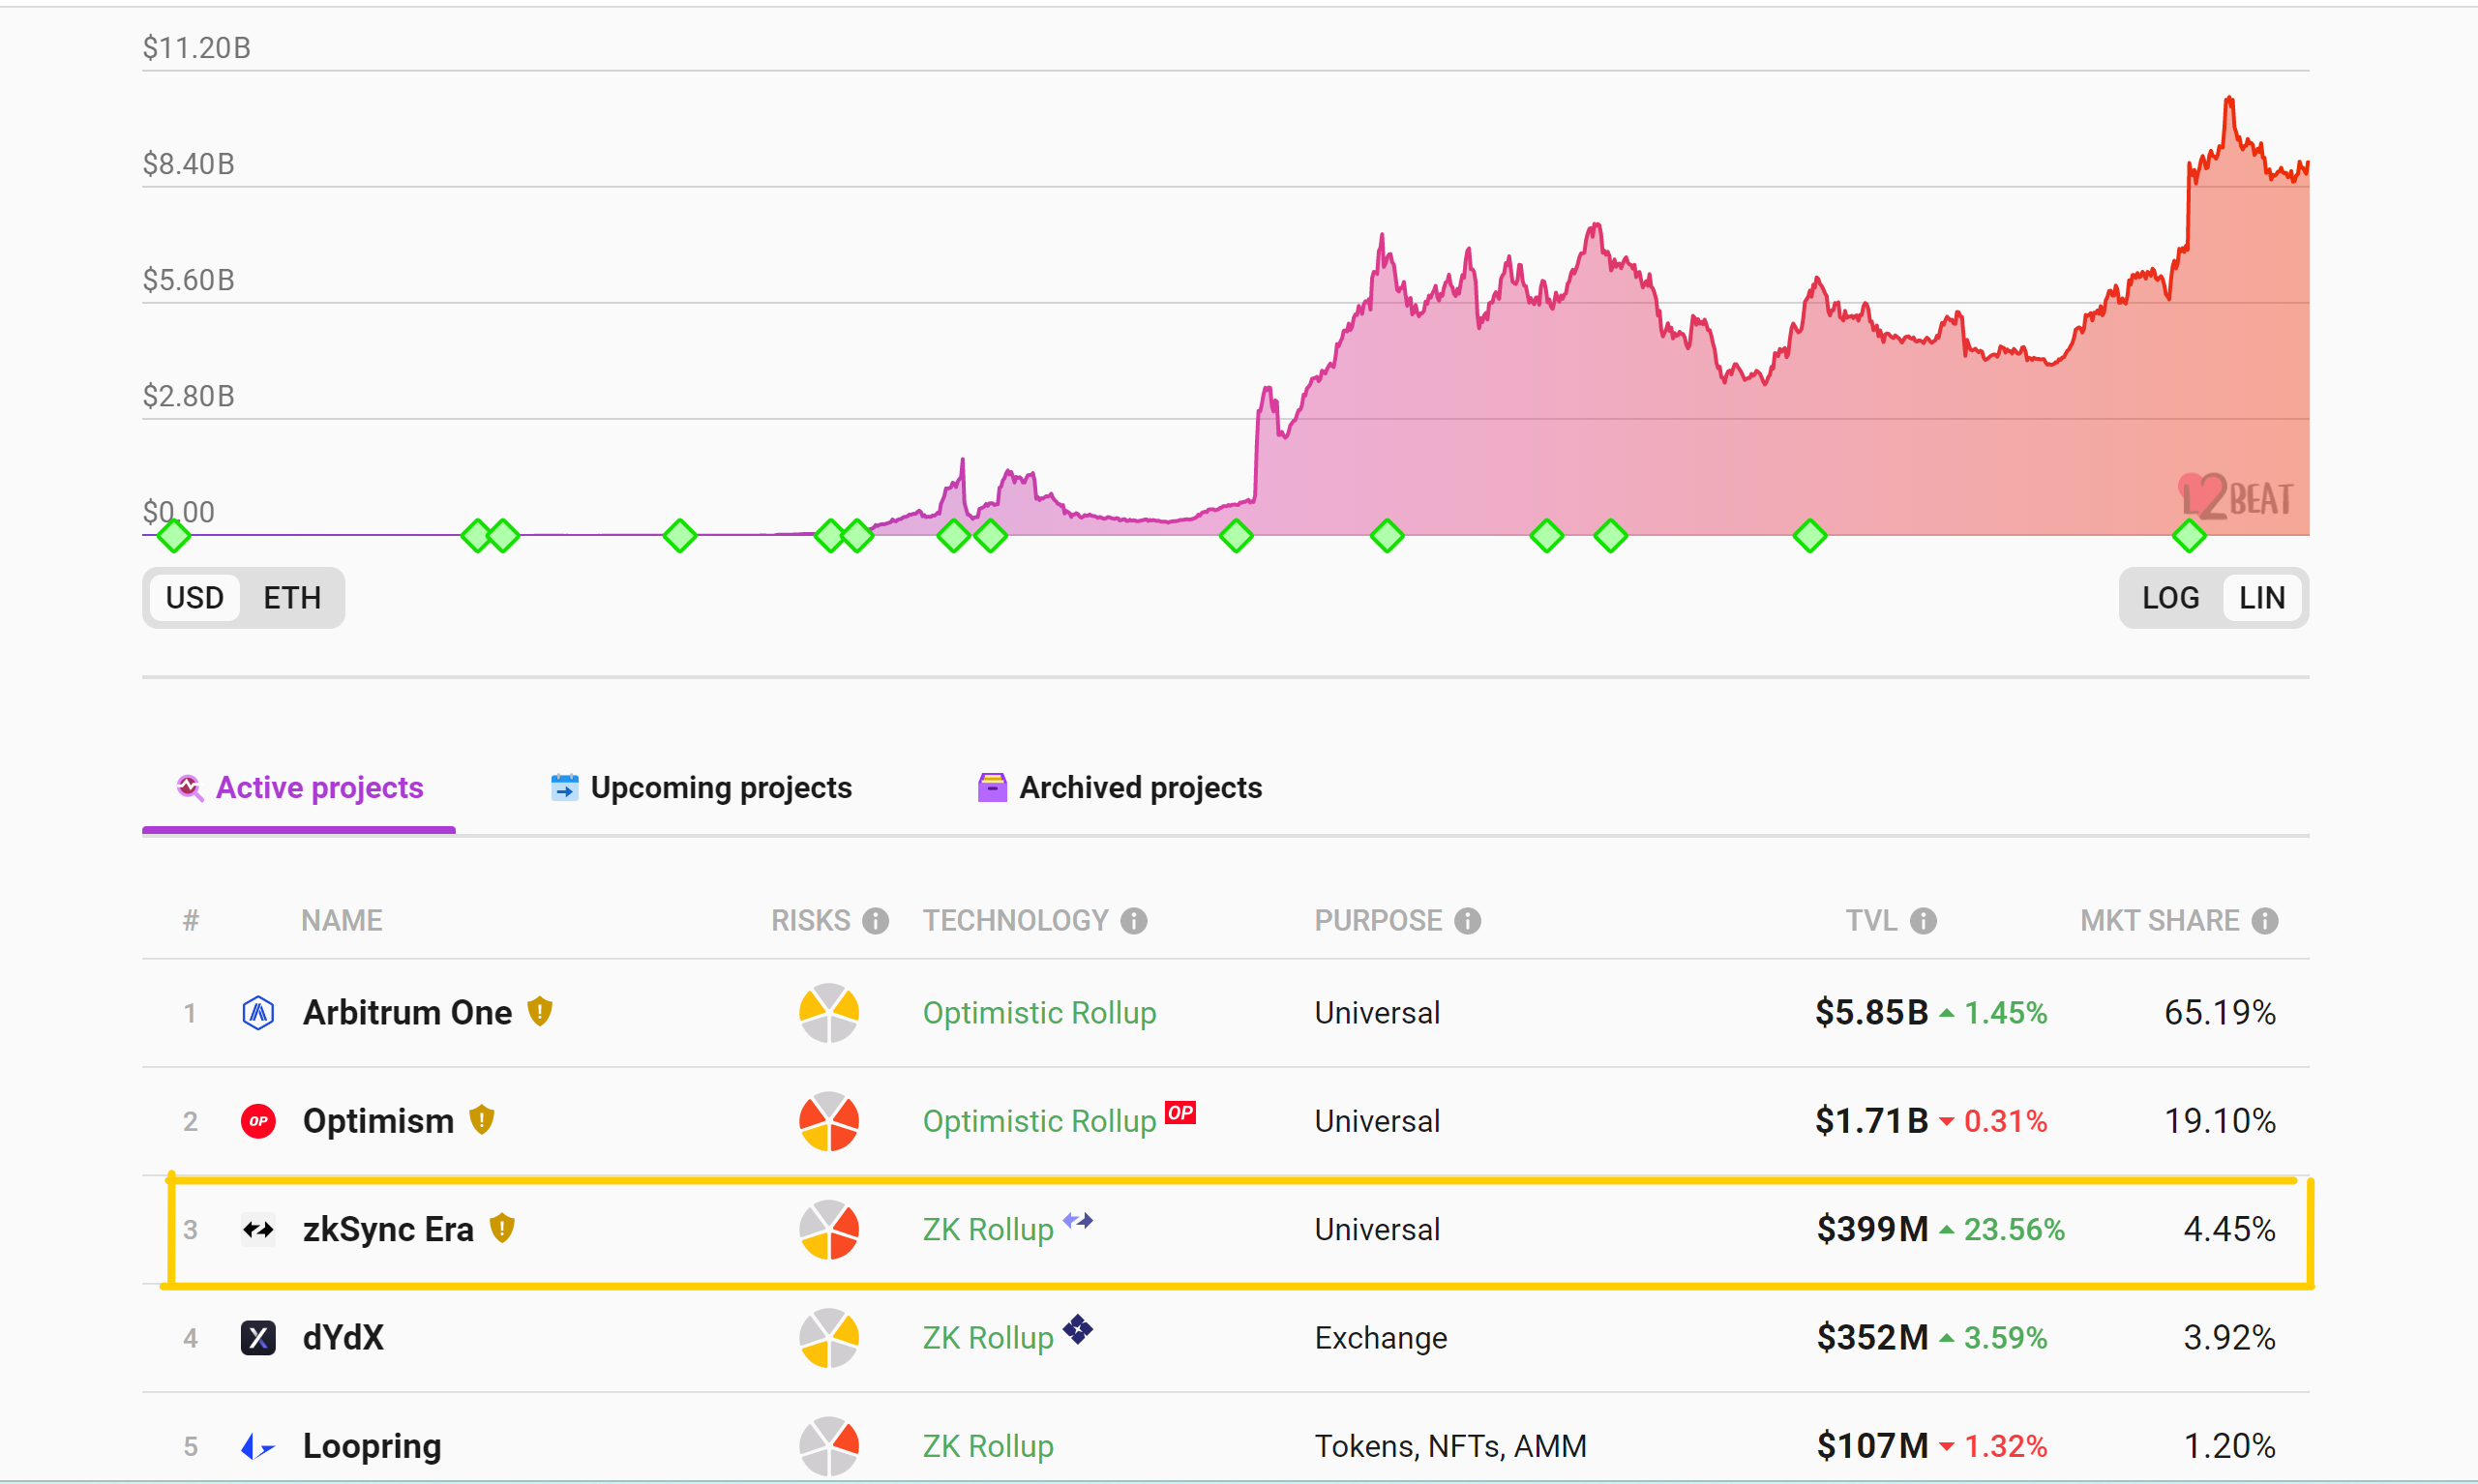Click the Loopring blue logo icon
Screen dimensions: 2478x1484
258,1446
